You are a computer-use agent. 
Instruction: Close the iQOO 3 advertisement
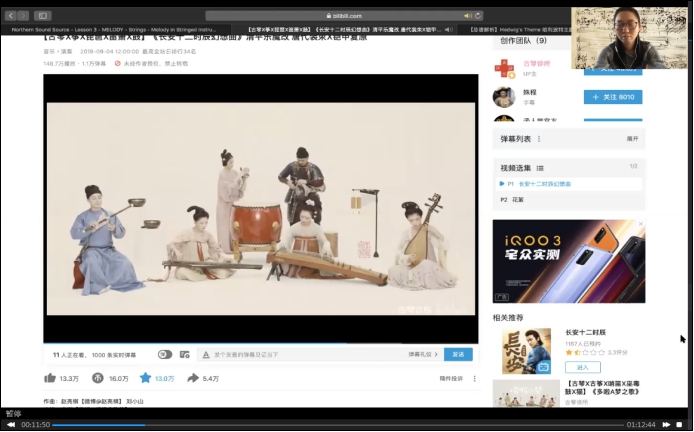(x=640, y=224)
